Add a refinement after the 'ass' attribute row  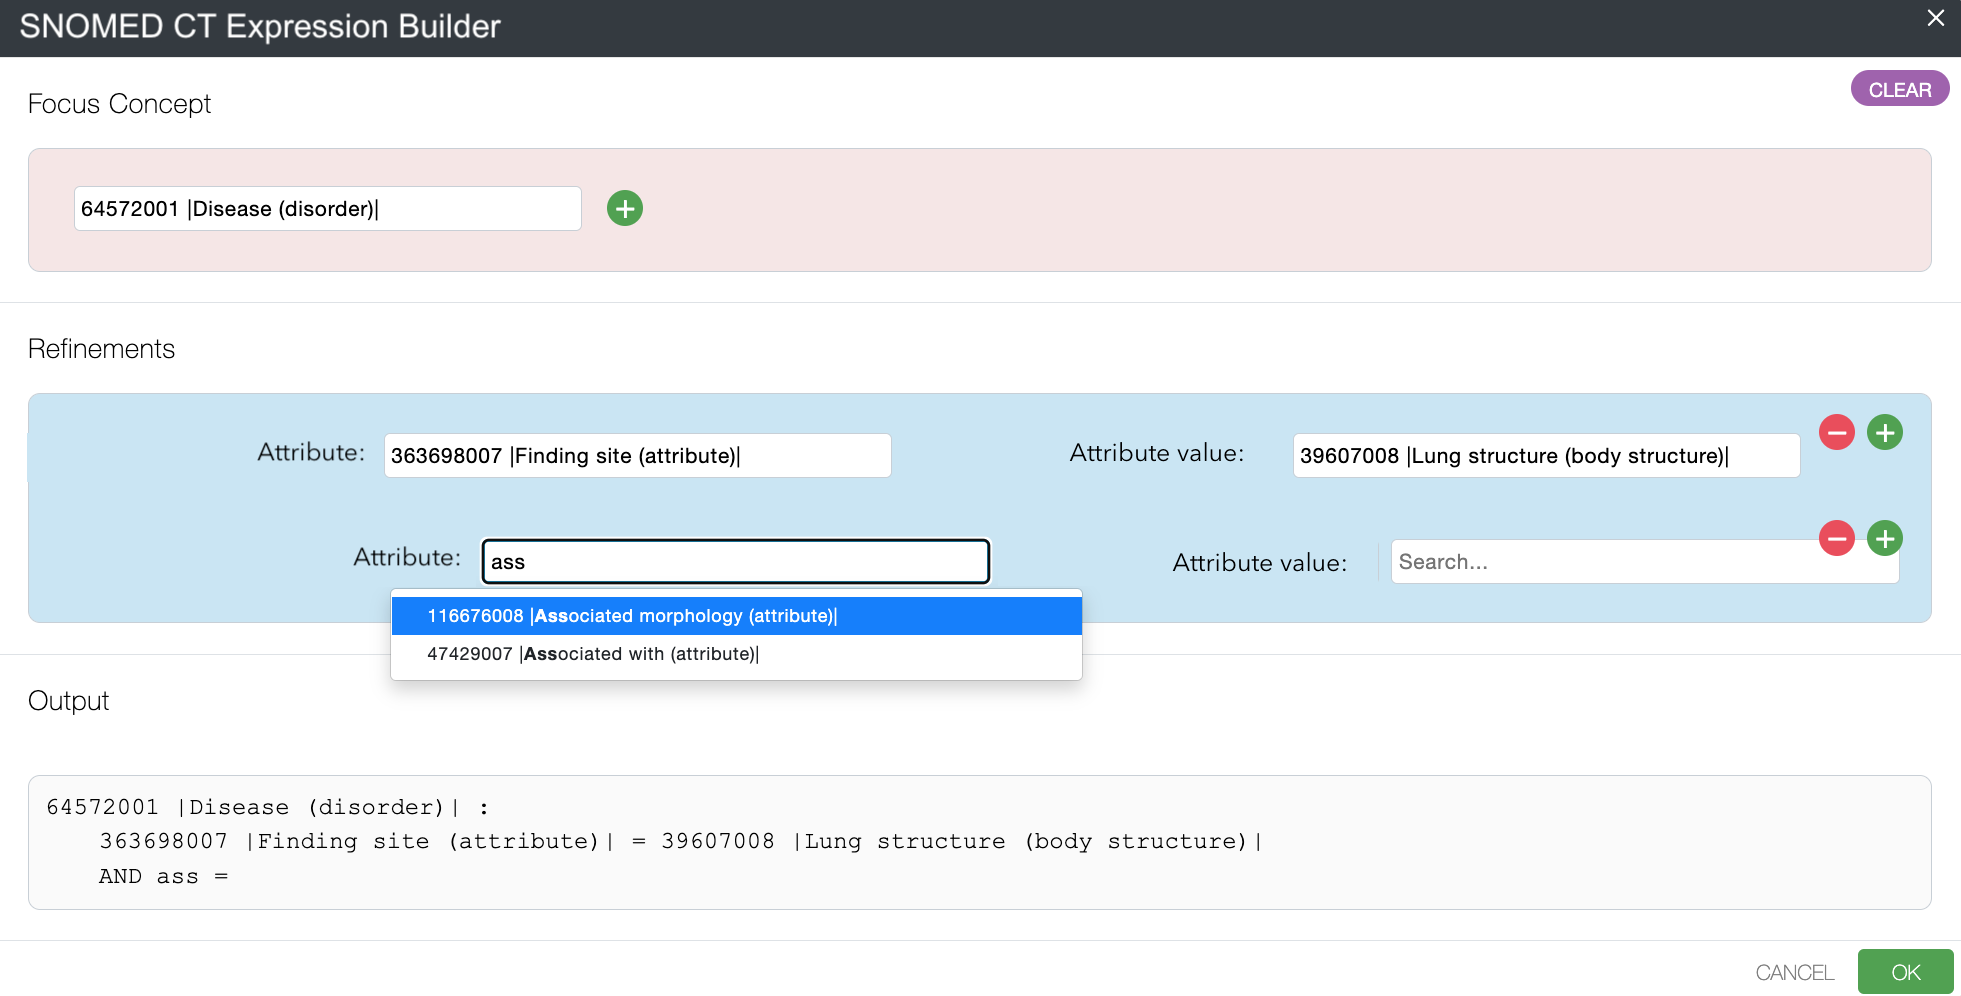(x=1885, y=538)
